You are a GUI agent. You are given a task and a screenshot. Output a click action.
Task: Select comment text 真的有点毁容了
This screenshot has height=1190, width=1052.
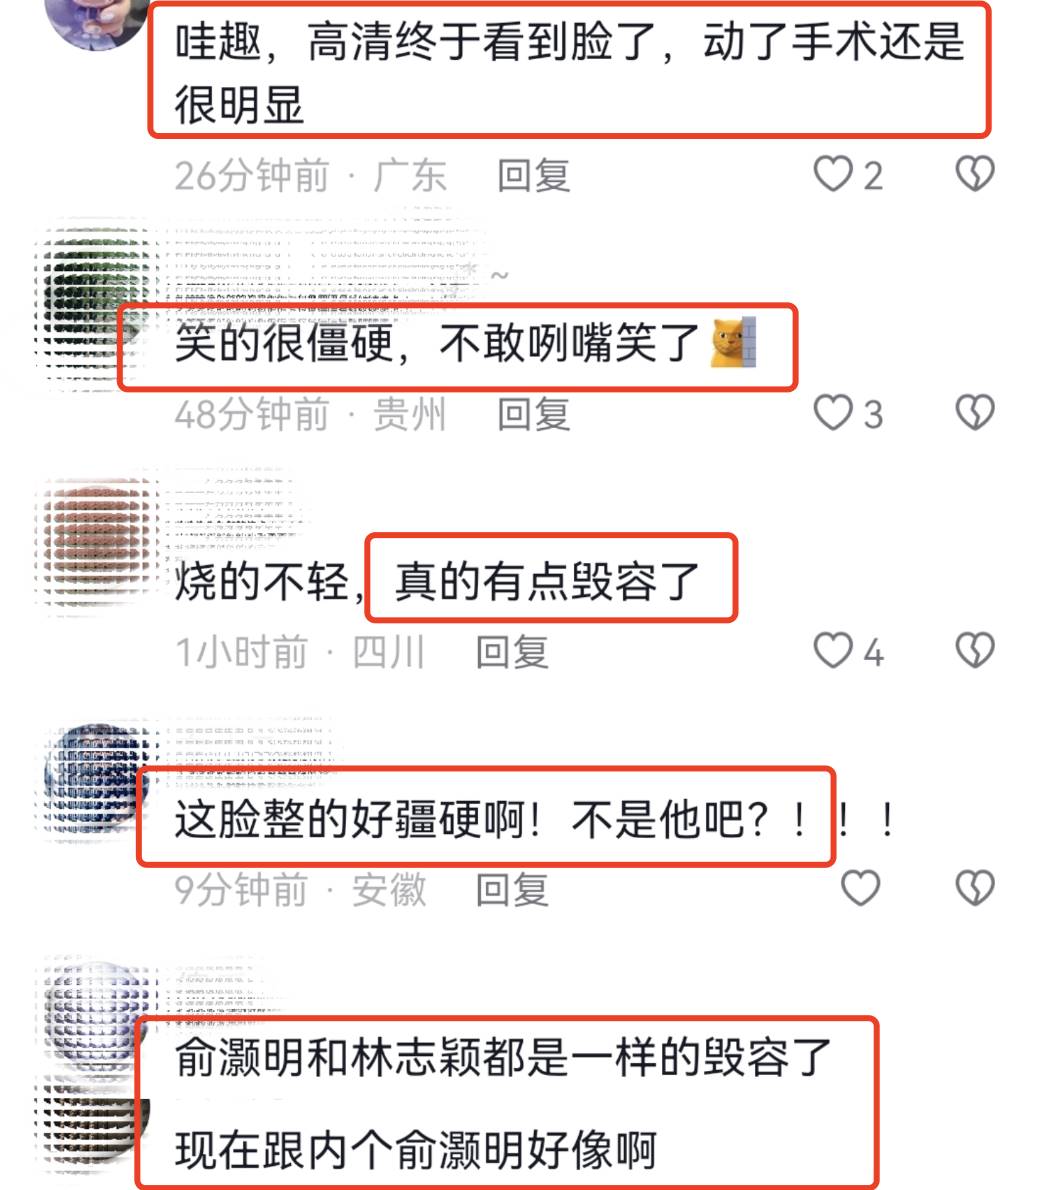(x=546, y=581)
